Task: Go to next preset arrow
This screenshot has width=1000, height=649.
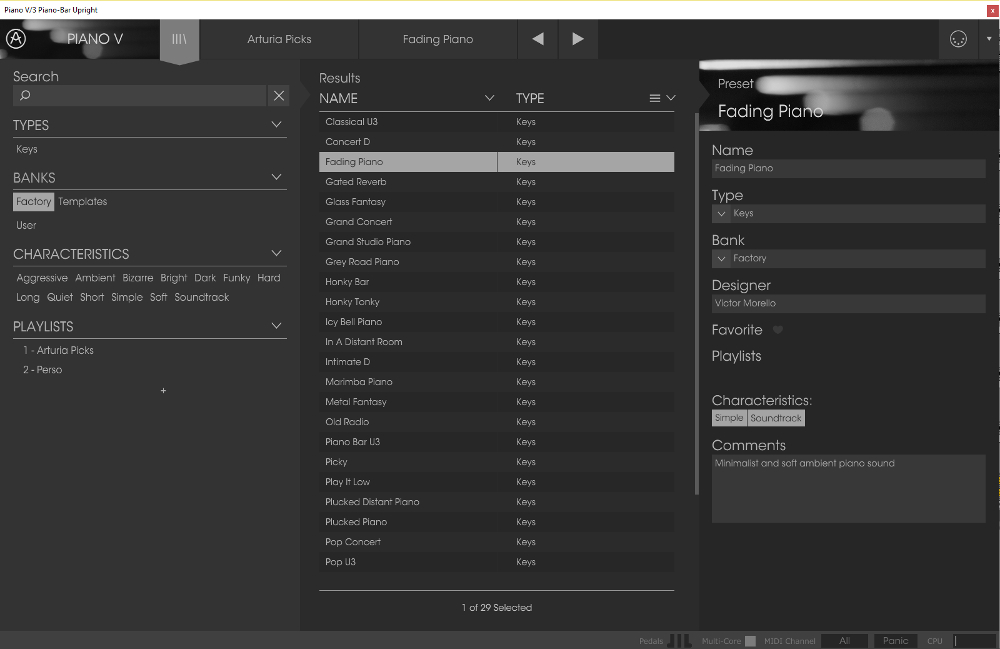Action: (578, 39)
